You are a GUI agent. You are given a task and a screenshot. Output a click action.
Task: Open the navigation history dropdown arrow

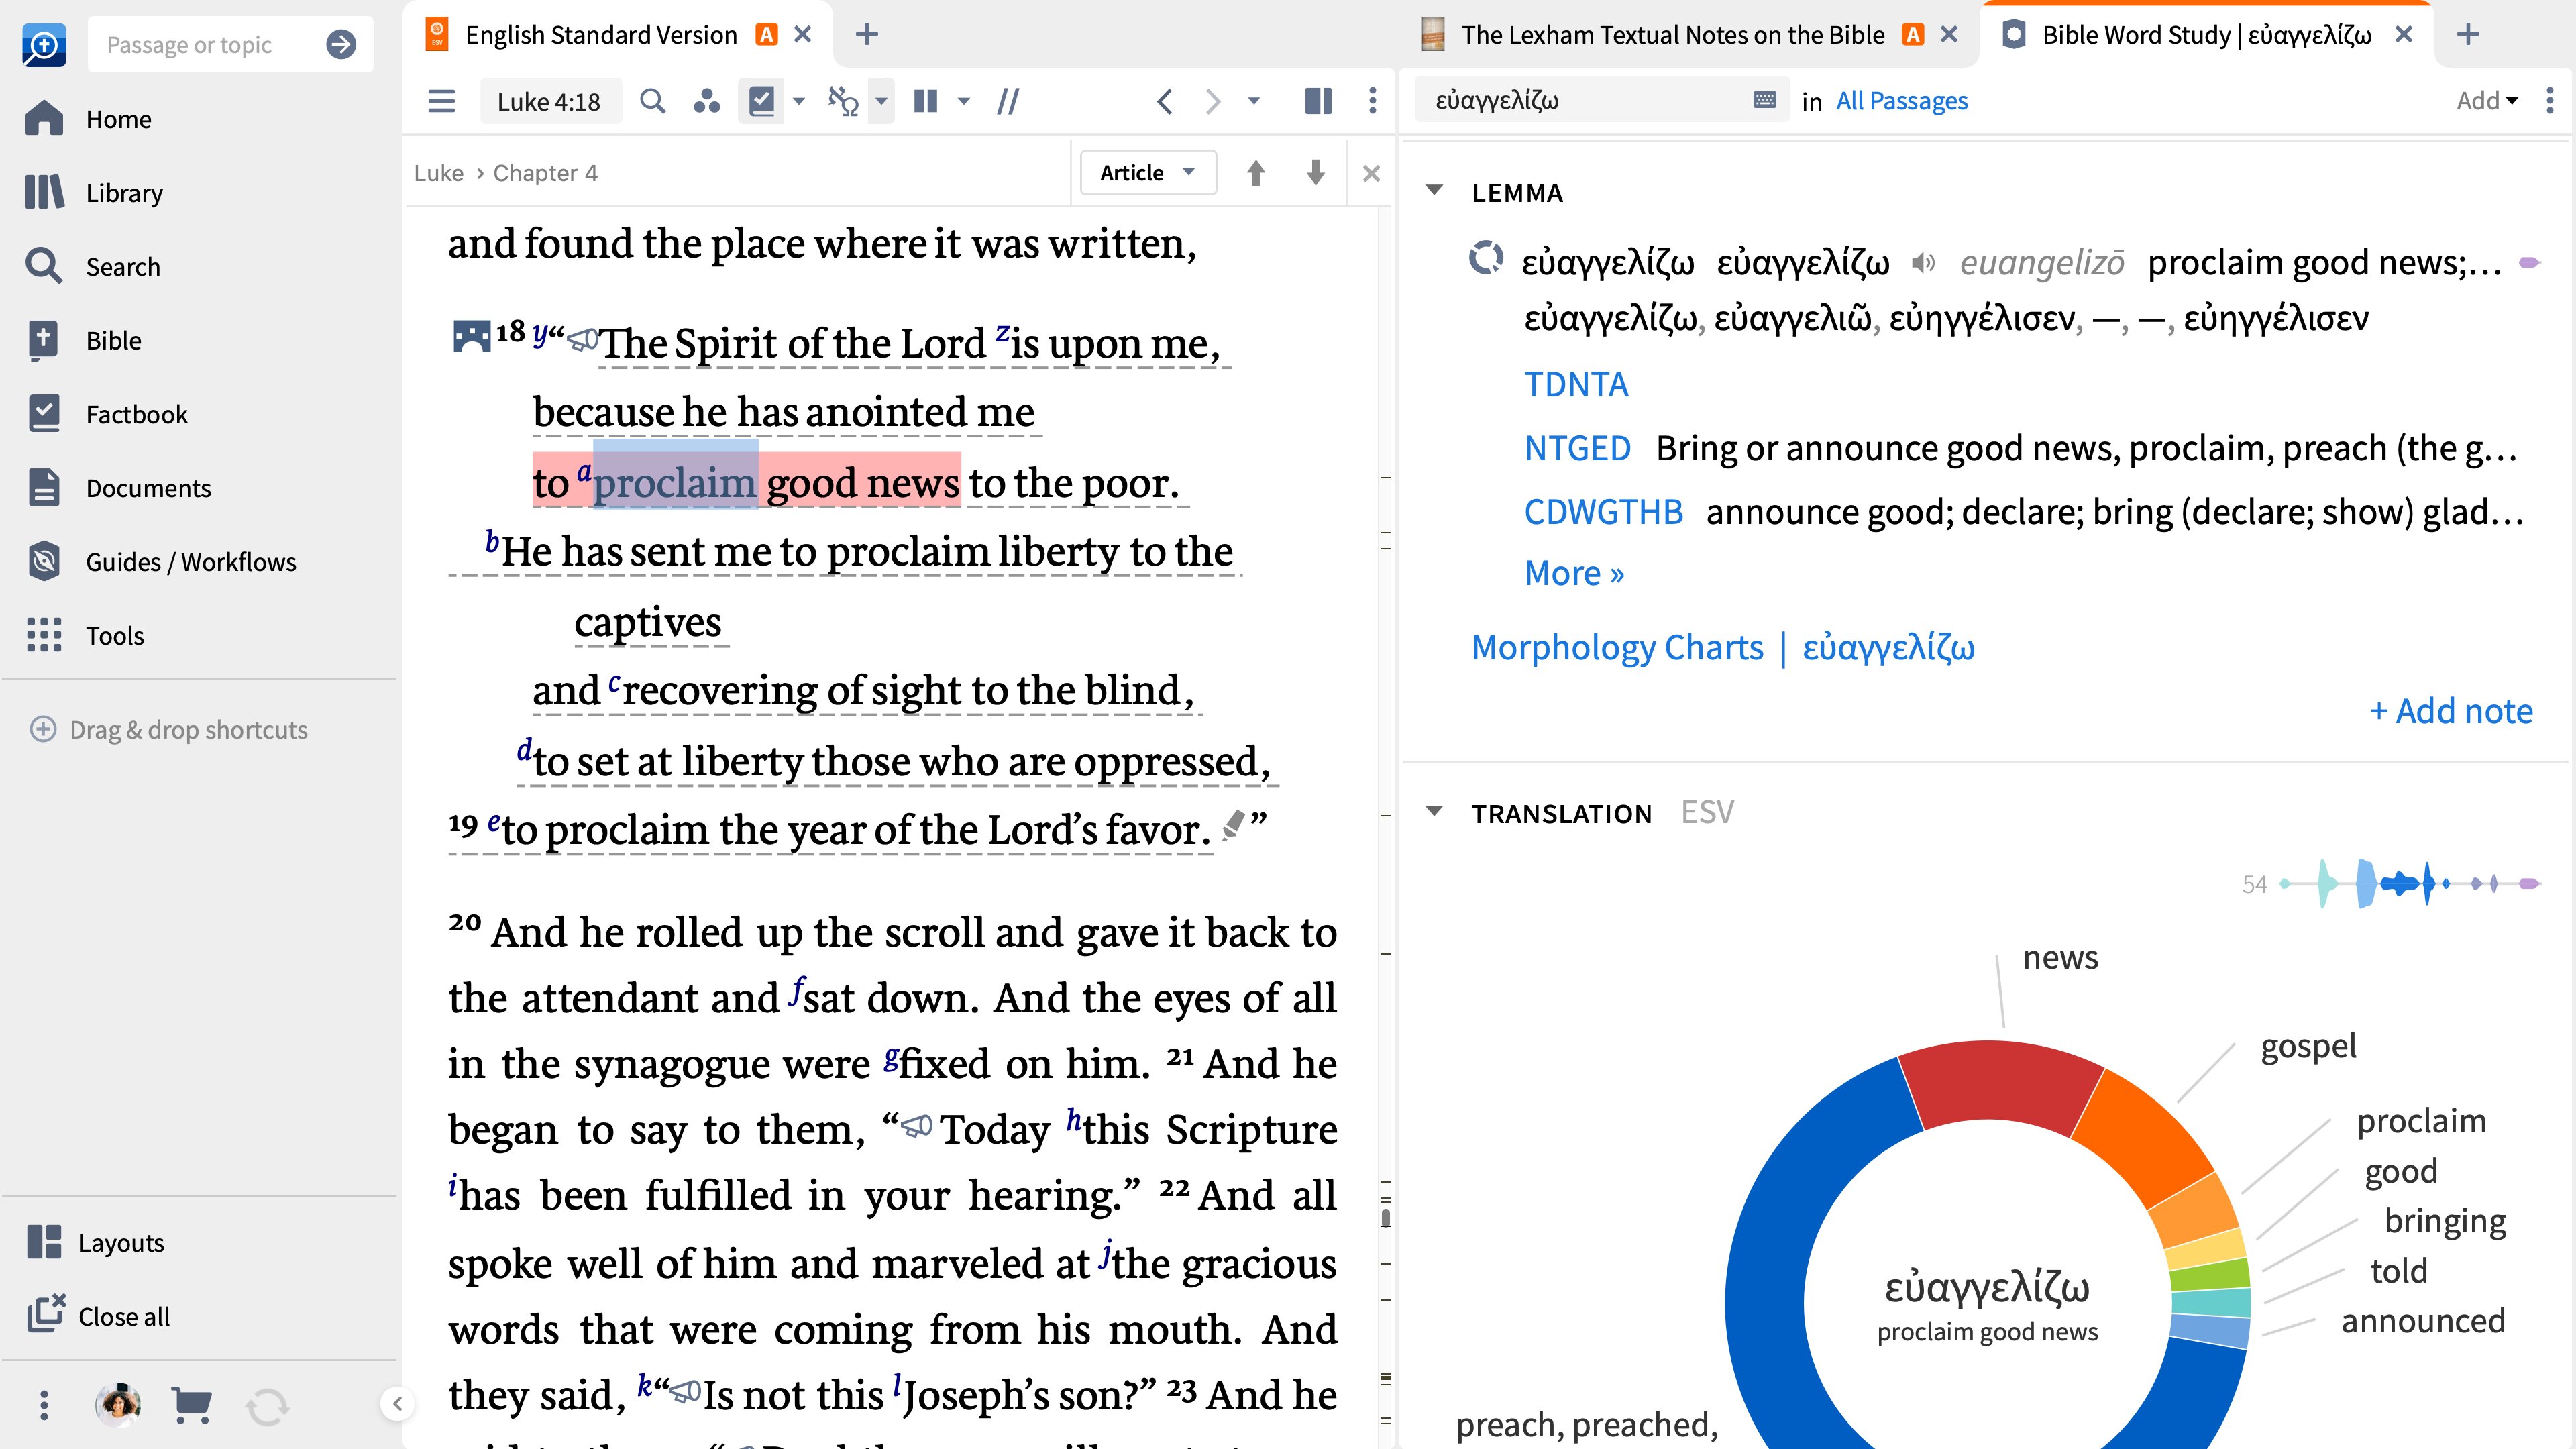click(x=1253, y=101)
